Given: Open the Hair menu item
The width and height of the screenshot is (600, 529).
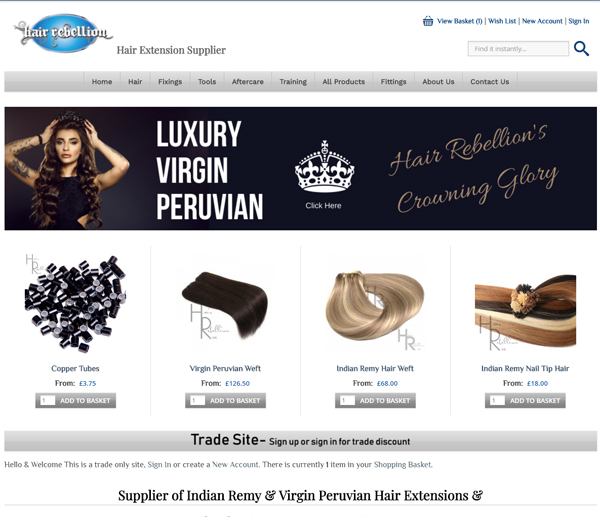Looking at the screenshot, I should [x=135, y=82].
